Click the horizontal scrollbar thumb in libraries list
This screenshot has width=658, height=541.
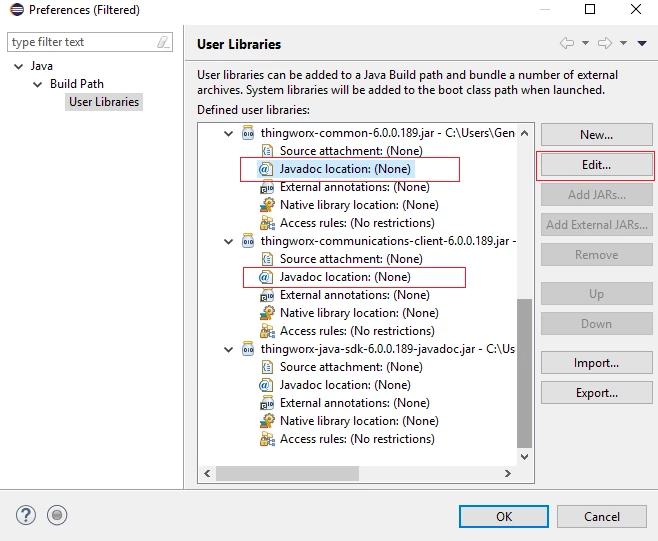(287, 473)
